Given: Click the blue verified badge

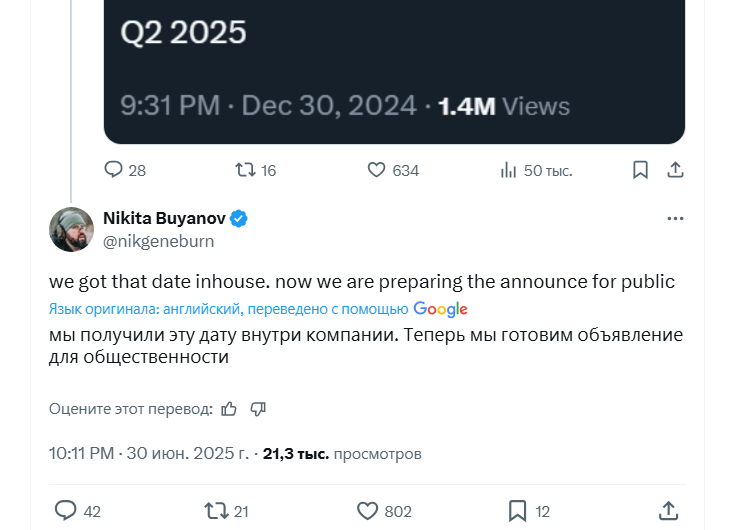Looking at the screenshot, I should coord(239,219).
